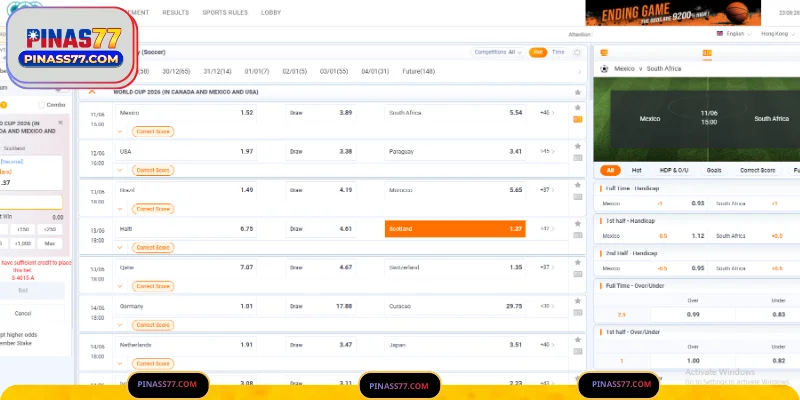The height and width of the screenshot is (400, 800).
Task: Favorite the Brazil vs Morocco match
Action: pos(578,185)
